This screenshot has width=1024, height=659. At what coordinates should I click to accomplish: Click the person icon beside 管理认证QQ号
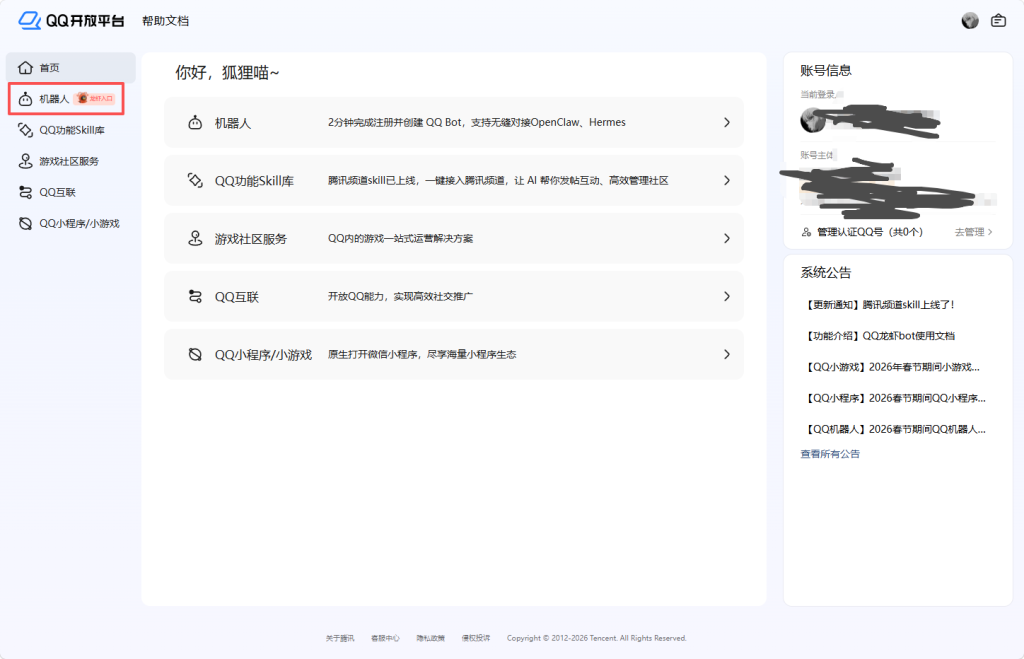807,232
